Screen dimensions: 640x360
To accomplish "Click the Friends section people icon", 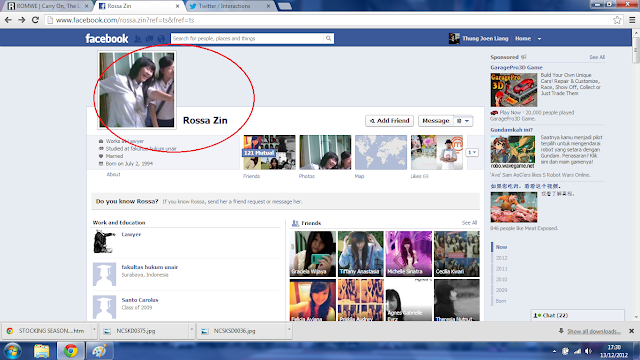I will point(295,223).
